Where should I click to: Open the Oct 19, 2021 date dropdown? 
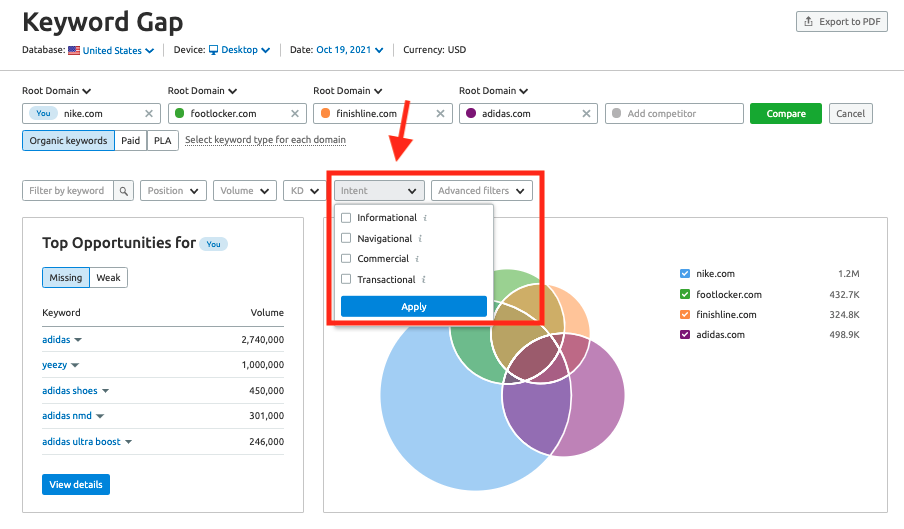(x=349, y=50)
